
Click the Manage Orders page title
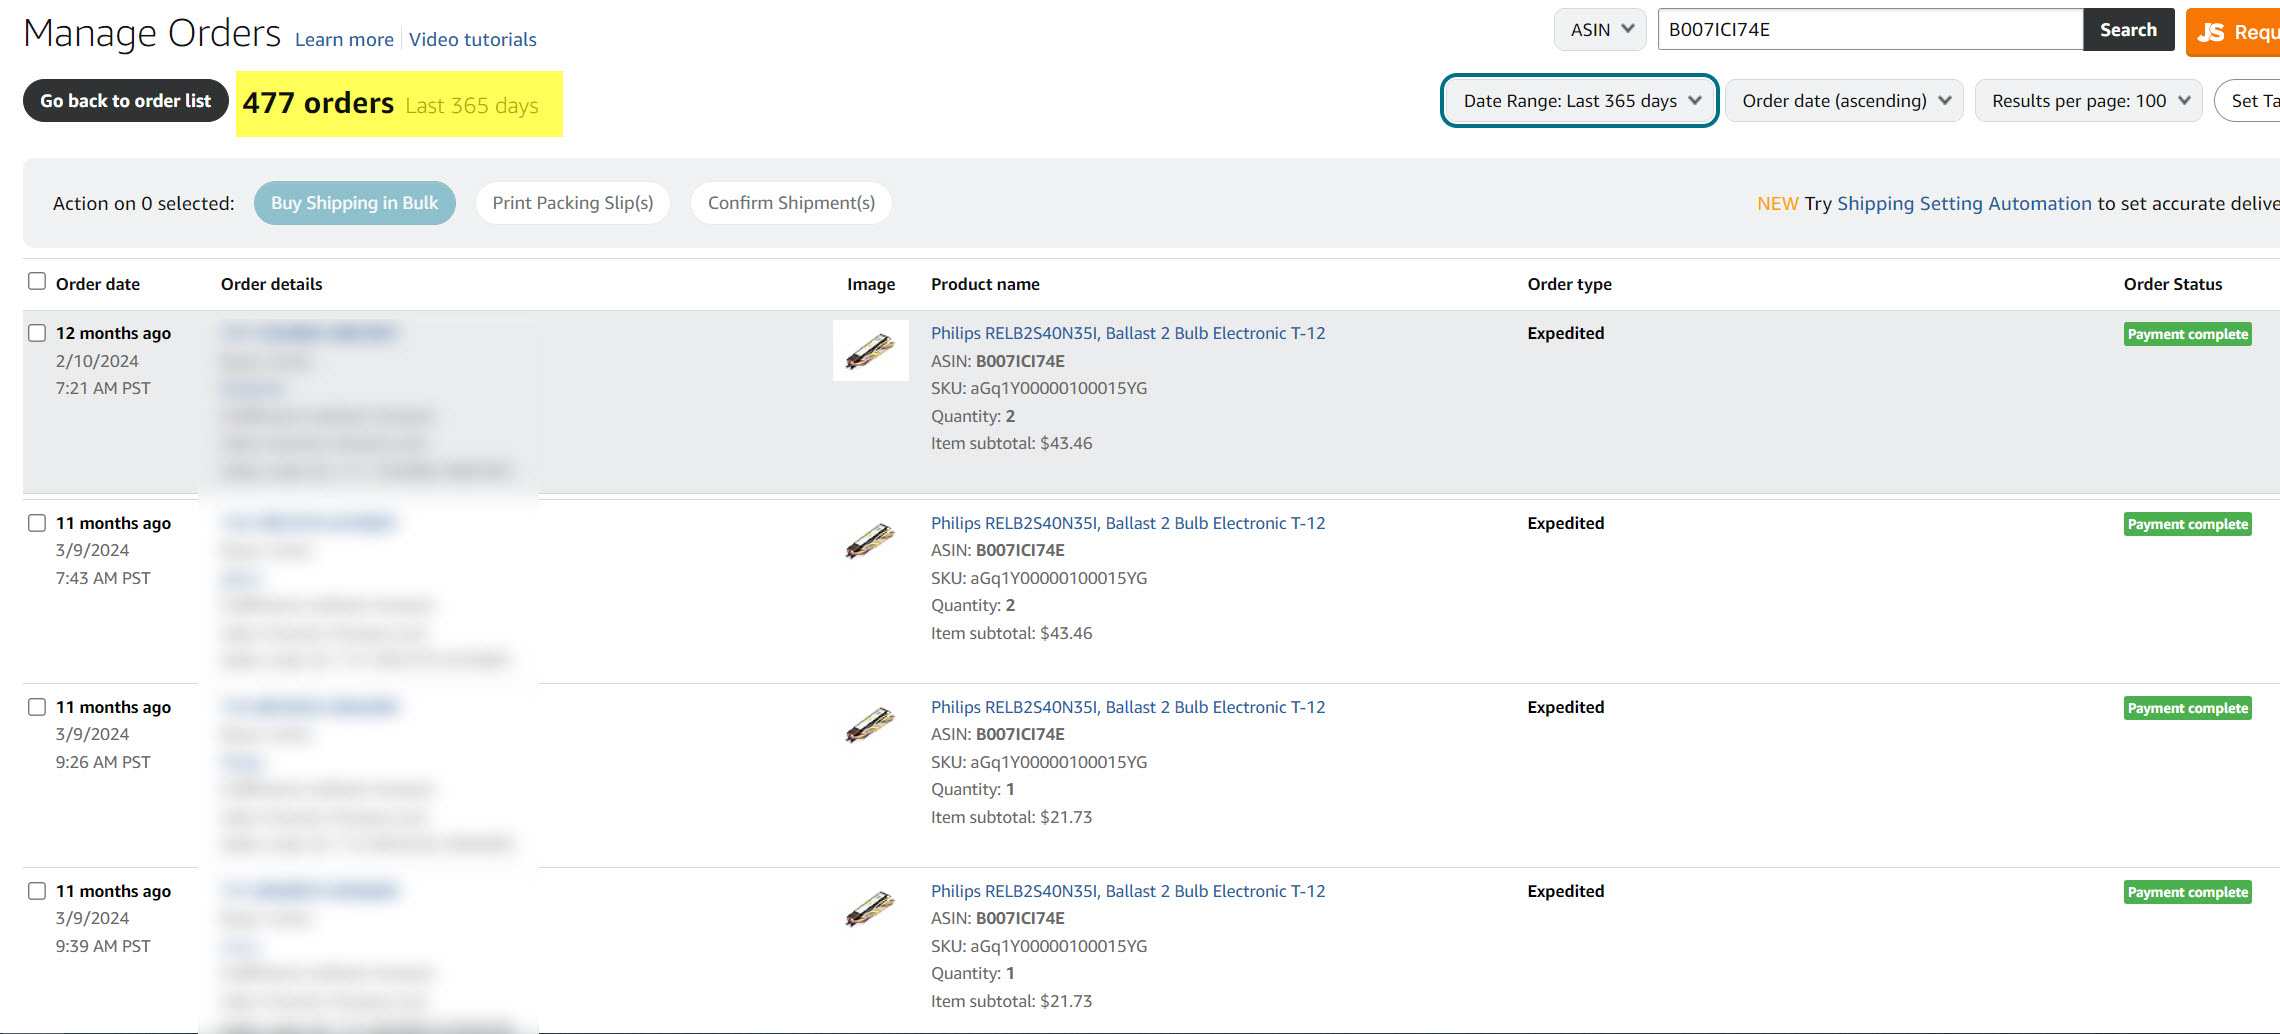tap(152, 33)
